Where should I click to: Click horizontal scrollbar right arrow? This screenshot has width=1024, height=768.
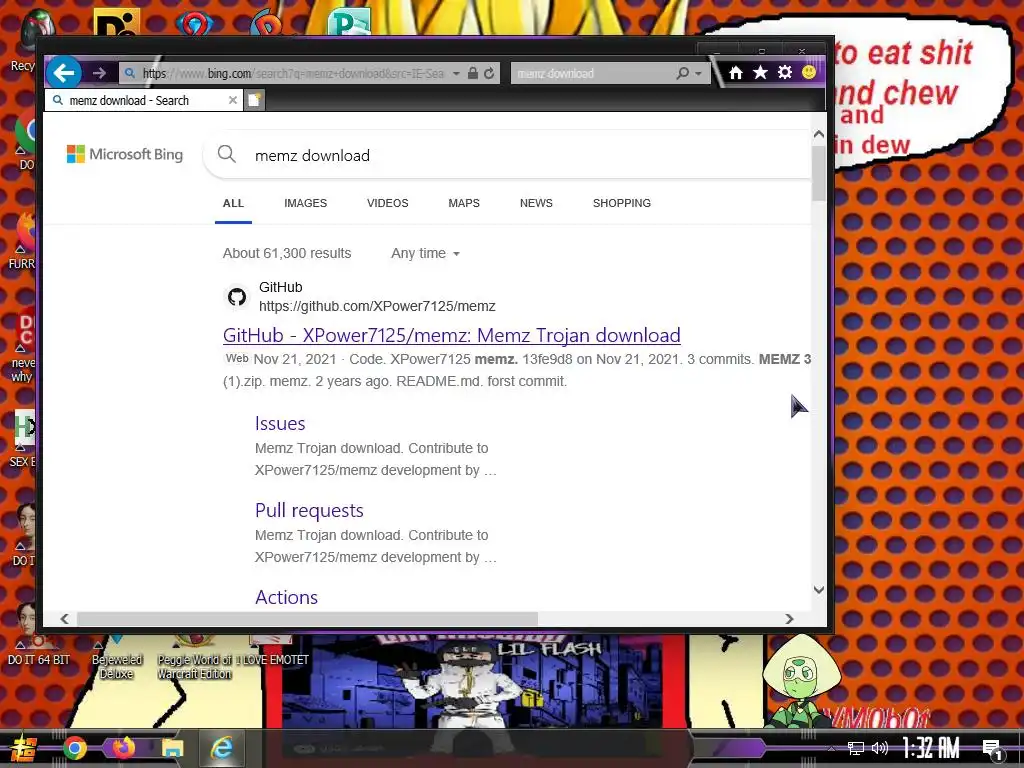tap(790, 618)
